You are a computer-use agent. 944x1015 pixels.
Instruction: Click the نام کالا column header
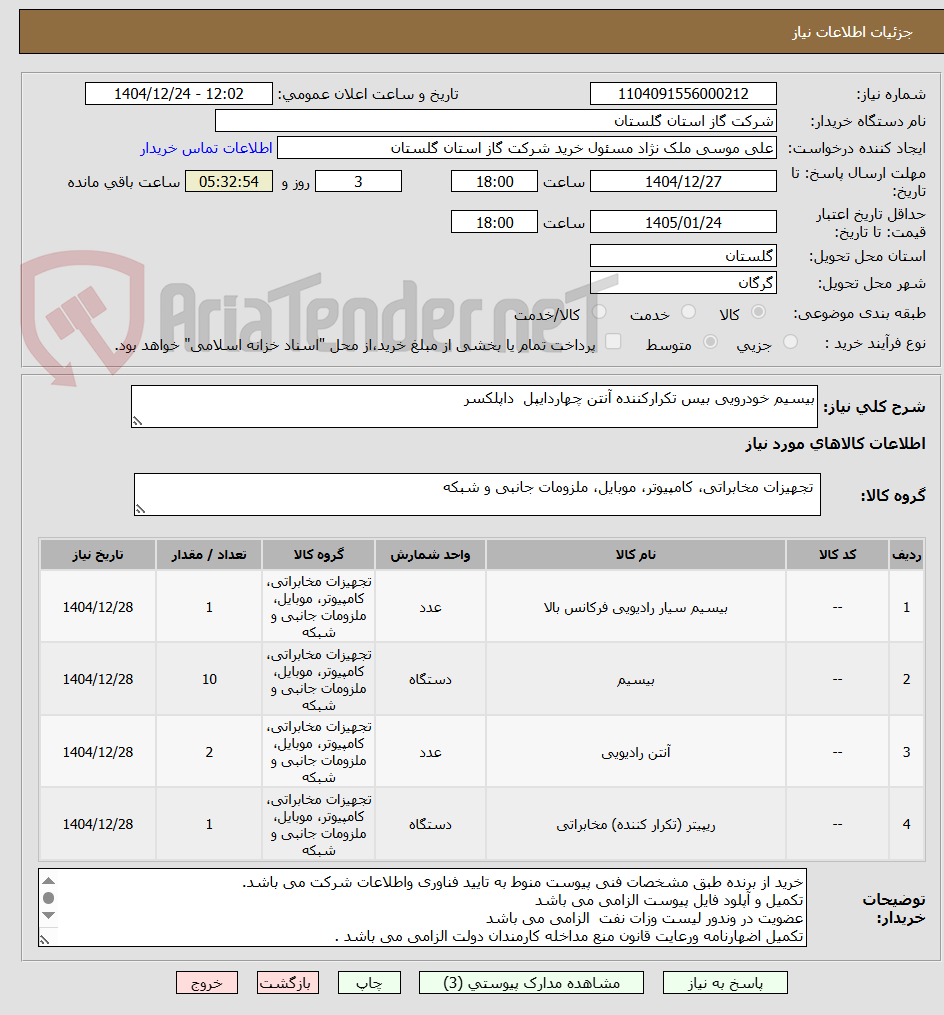click(x=636, y=555)
